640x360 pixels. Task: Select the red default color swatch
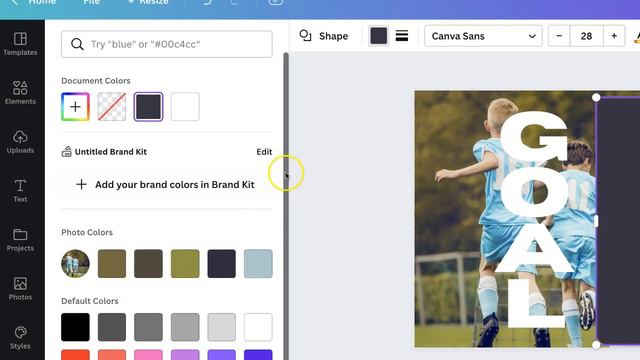tap(75, 355)
